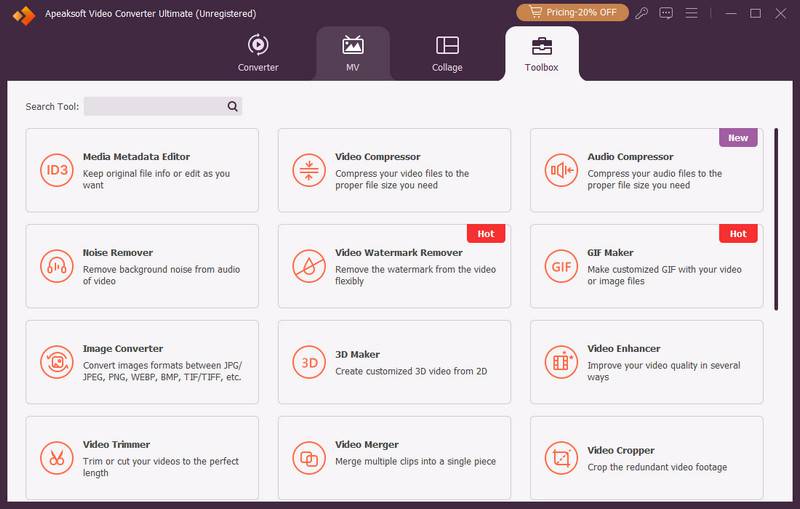Open the Video Enhancer icon
The height and width of the screenshot is (509, 800).
click(x=561, y=362)
